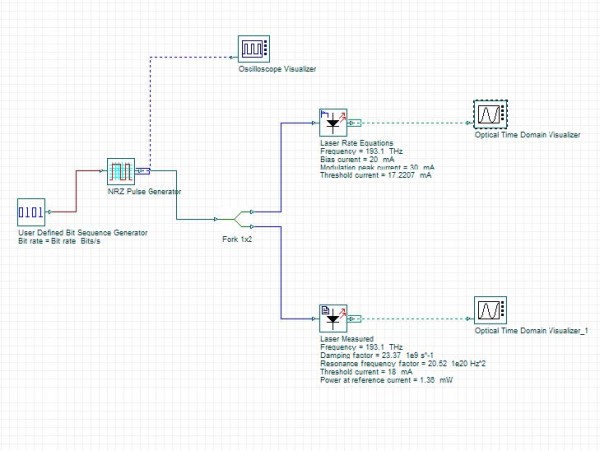This screenshot has width=600, height=451.
Task: Click the Fork 1x2 upper output port
Action: [251, 212]
